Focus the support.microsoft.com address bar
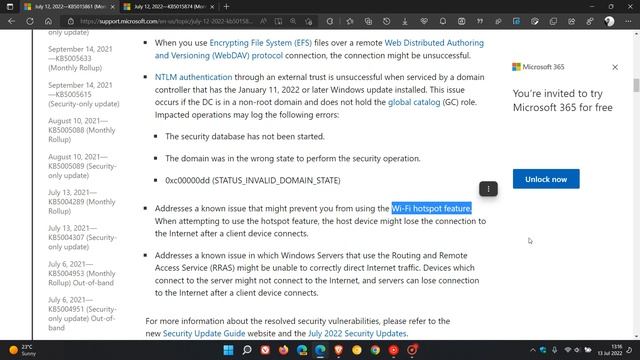Image resolution: width=640 pixels, height=360 pixels. [165, 21]
